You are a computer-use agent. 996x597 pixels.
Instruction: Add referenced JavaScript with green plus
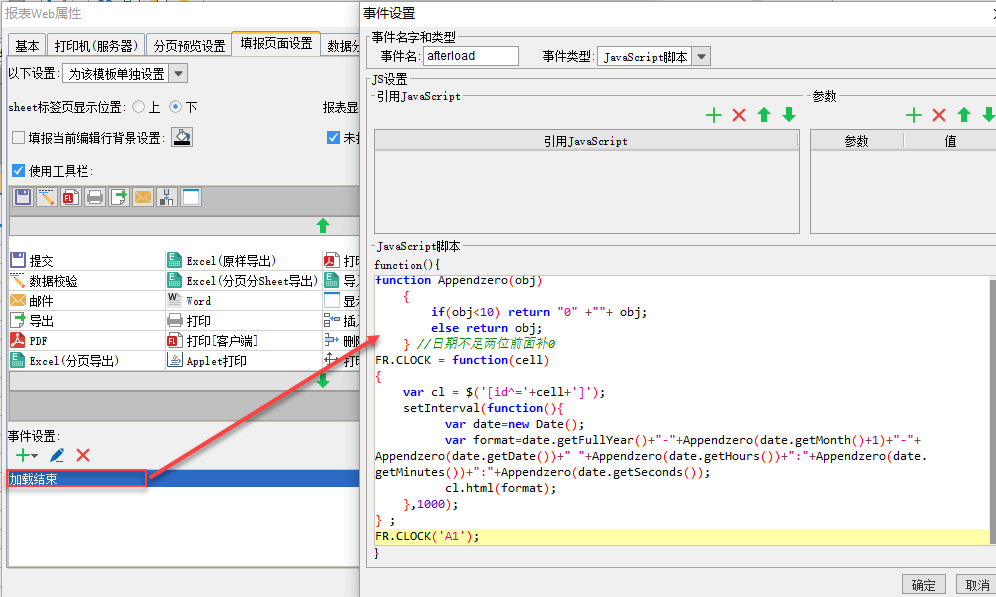tap(714, 115)
